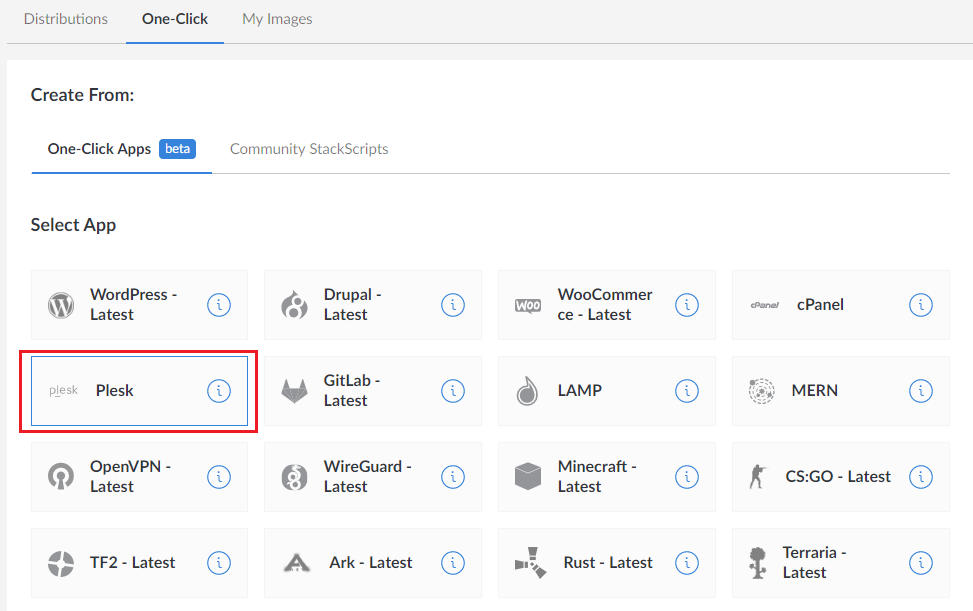The image size is (973, 611).
Task: Select the One-Click Apps tab
Action: point(100,149)
